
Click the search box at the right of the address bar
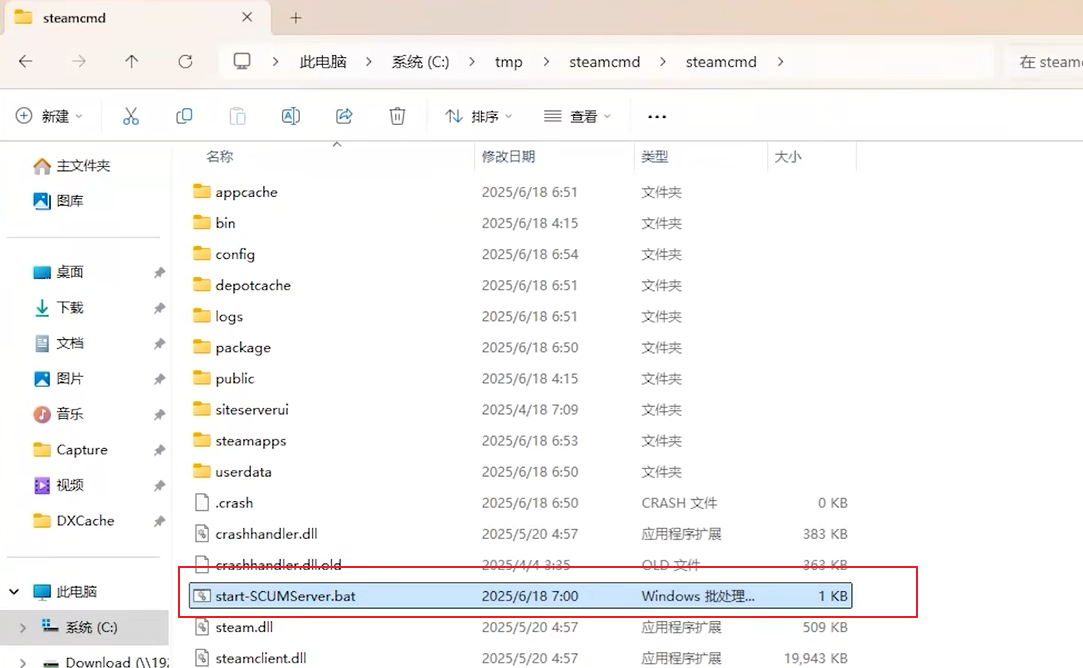[x=1046, y=61]
